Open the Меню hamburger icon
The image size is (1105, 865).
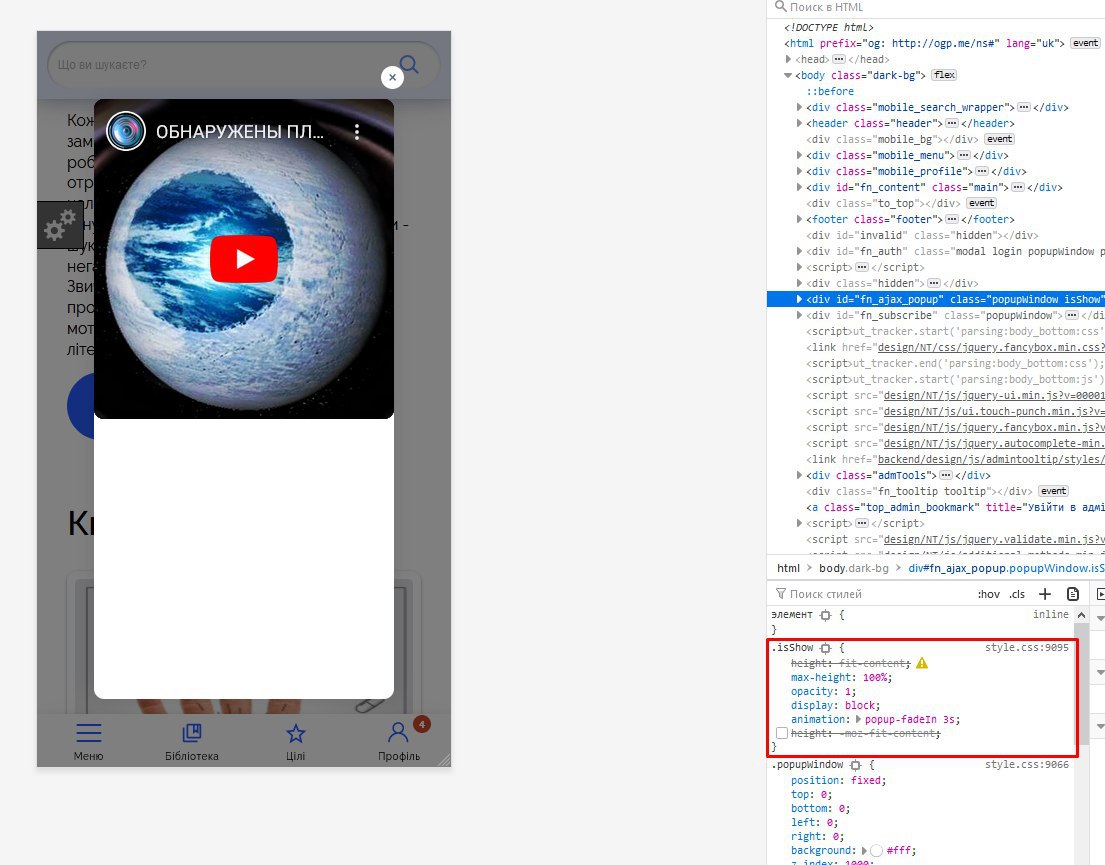coord(88,733)
